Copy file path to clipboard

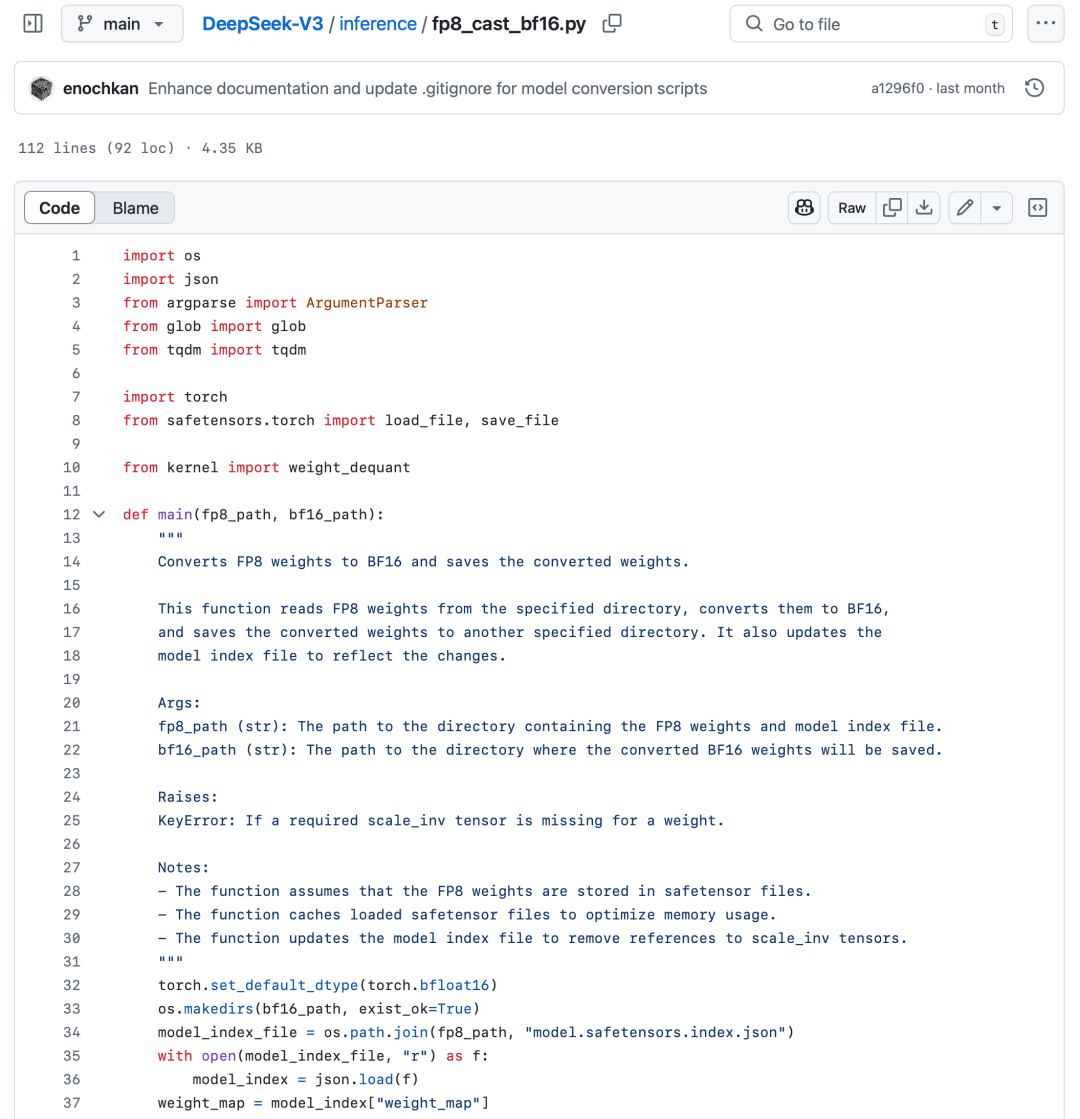(x=612, y=24)
